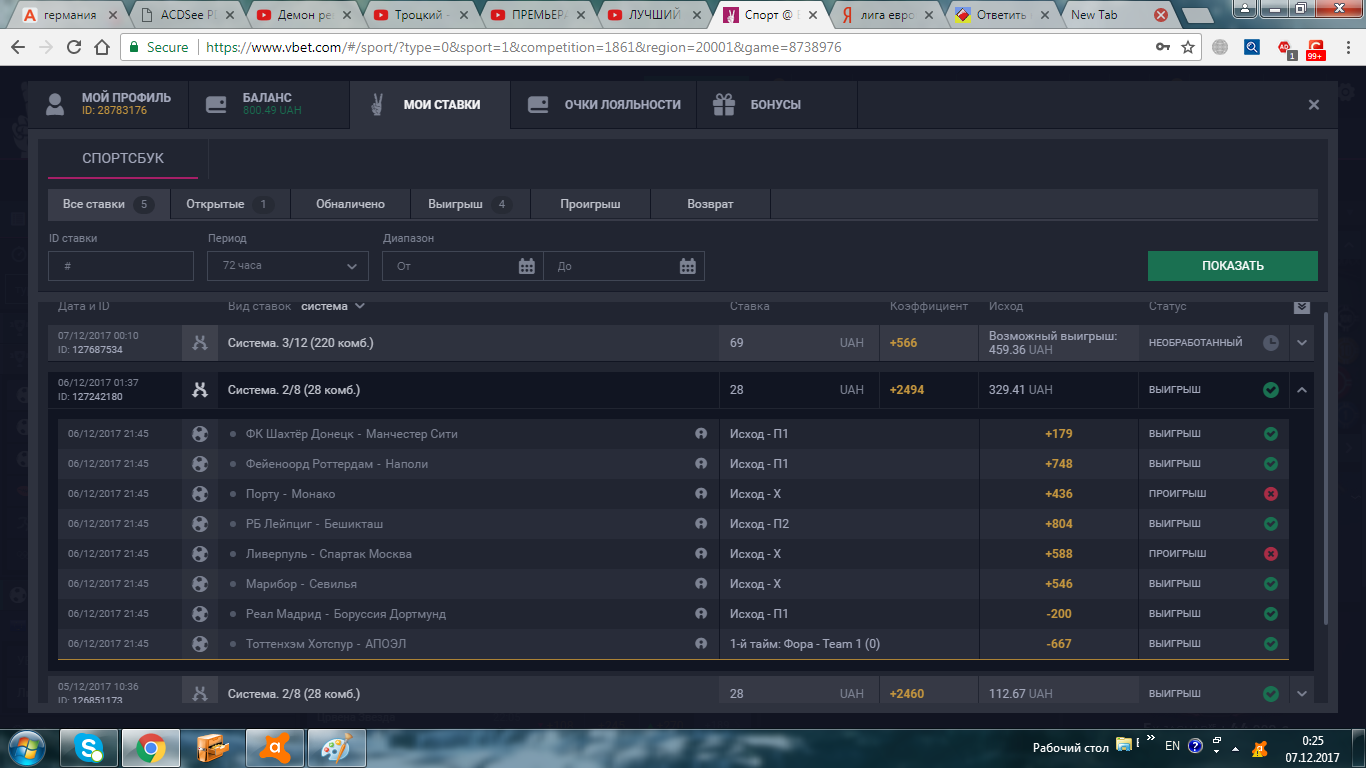
Task: Click system icon for bet 127242180
Action: [200, 390]
